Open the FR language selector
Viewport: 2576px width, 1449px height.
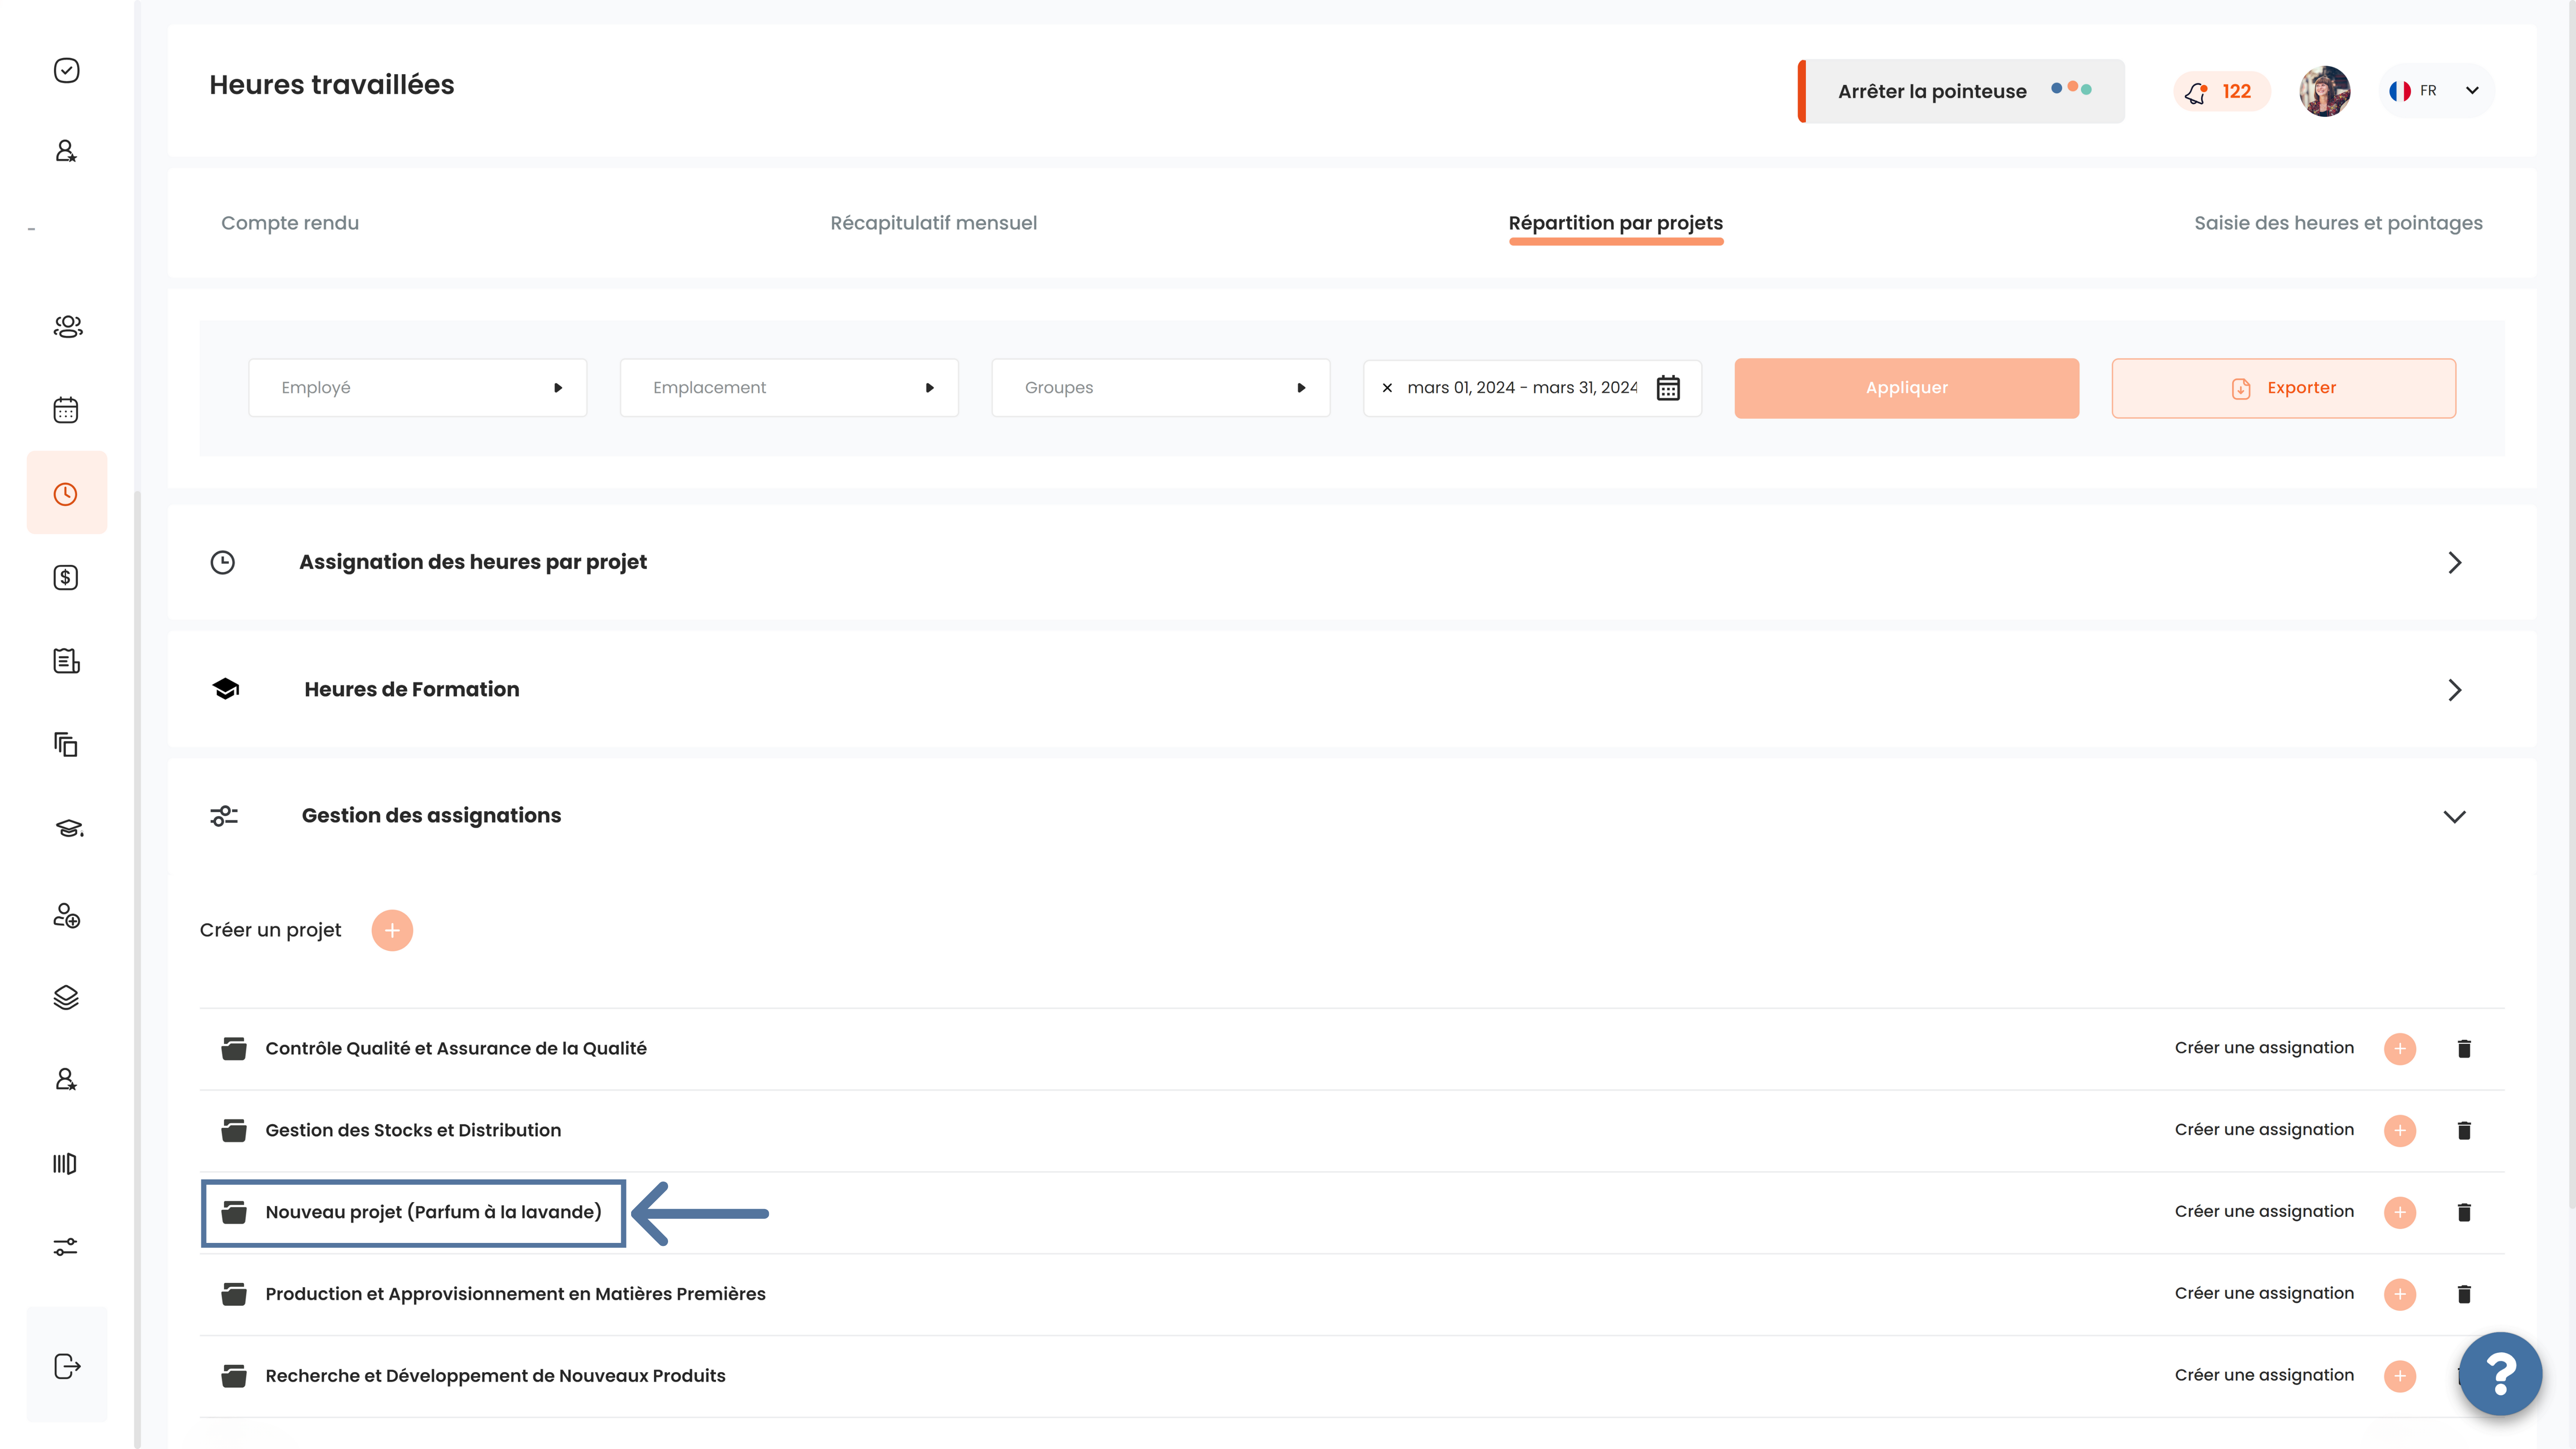[x=2436, y=91]
